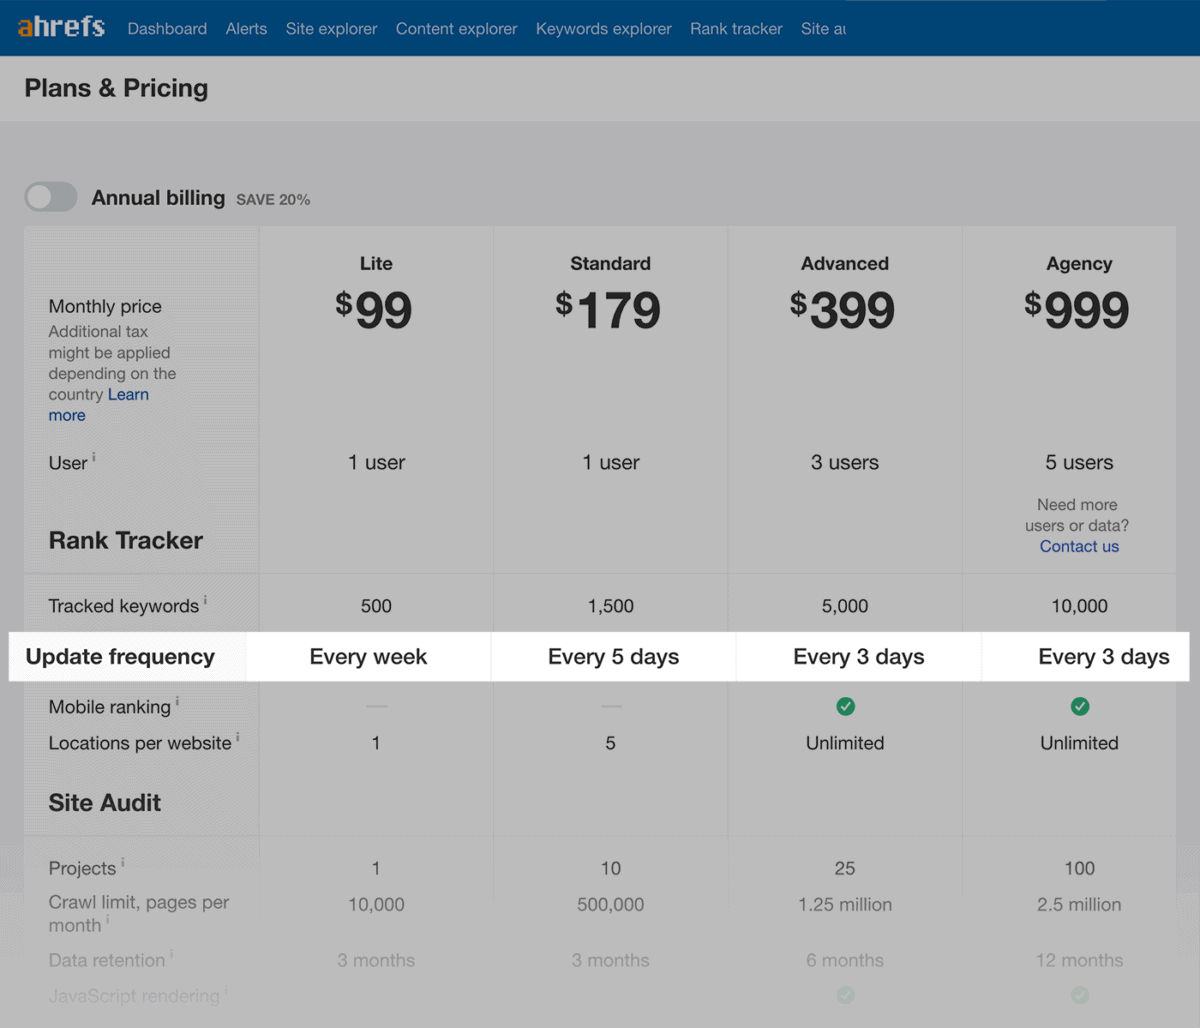The width and height of the screenshot is (1200, 1028).
Task: Click the Update frequency row label
Action: coord(120,657)
